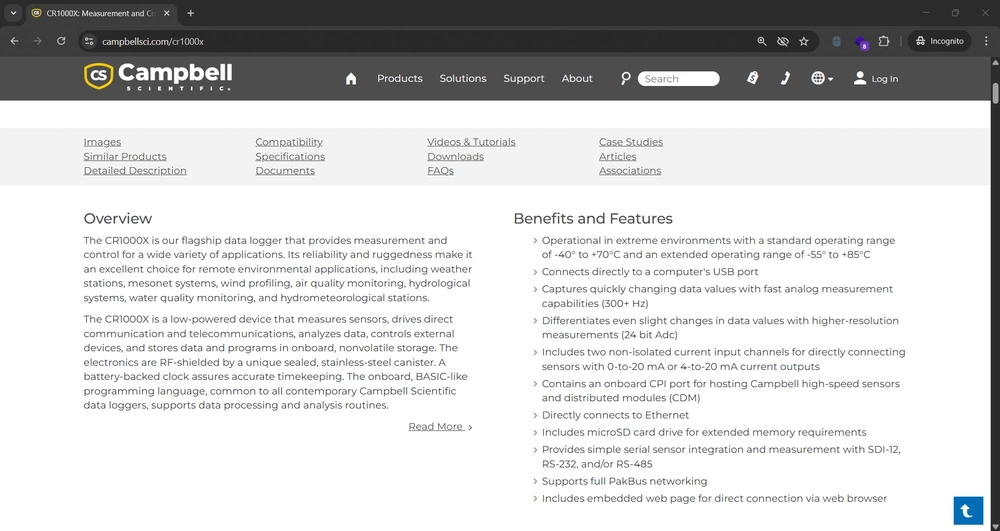Go to the home page icon
Viewport: 1000px width, 531px height.
click(x=351, y=78)
